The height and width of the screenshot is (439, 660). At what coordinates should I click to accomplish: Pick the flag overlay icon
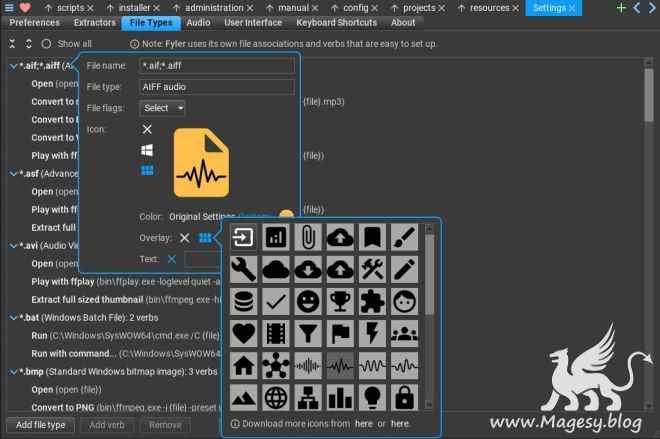click(340, 333)
